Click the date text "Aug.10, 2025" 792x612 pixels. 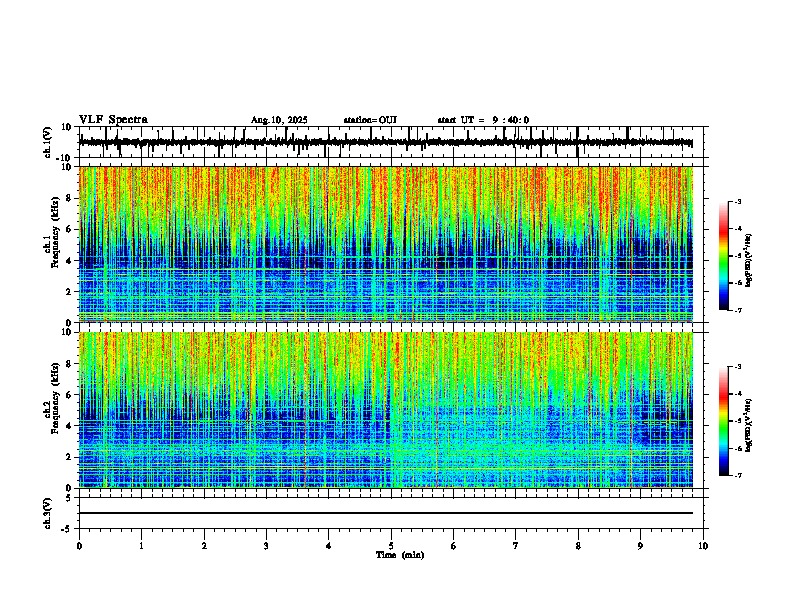(x=279, y=120)
